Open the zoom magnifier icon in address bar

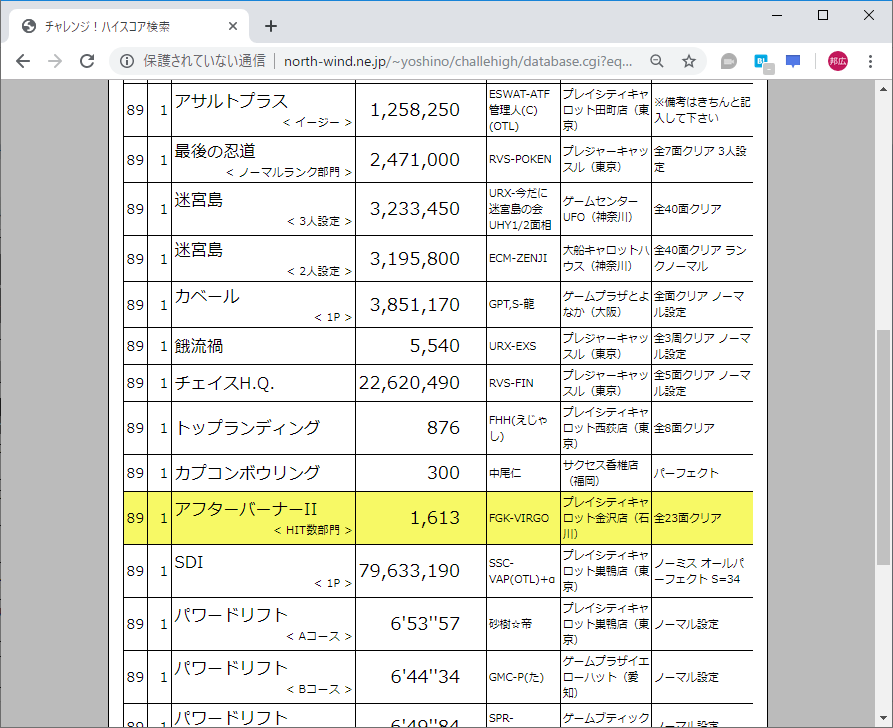coord(655,61)
